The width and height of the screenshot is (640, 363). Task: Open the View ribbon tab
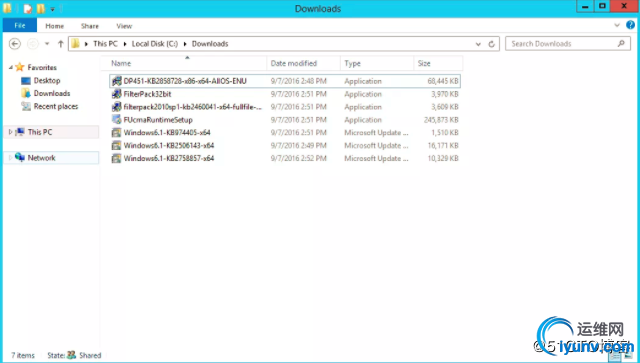click(124, 26)
